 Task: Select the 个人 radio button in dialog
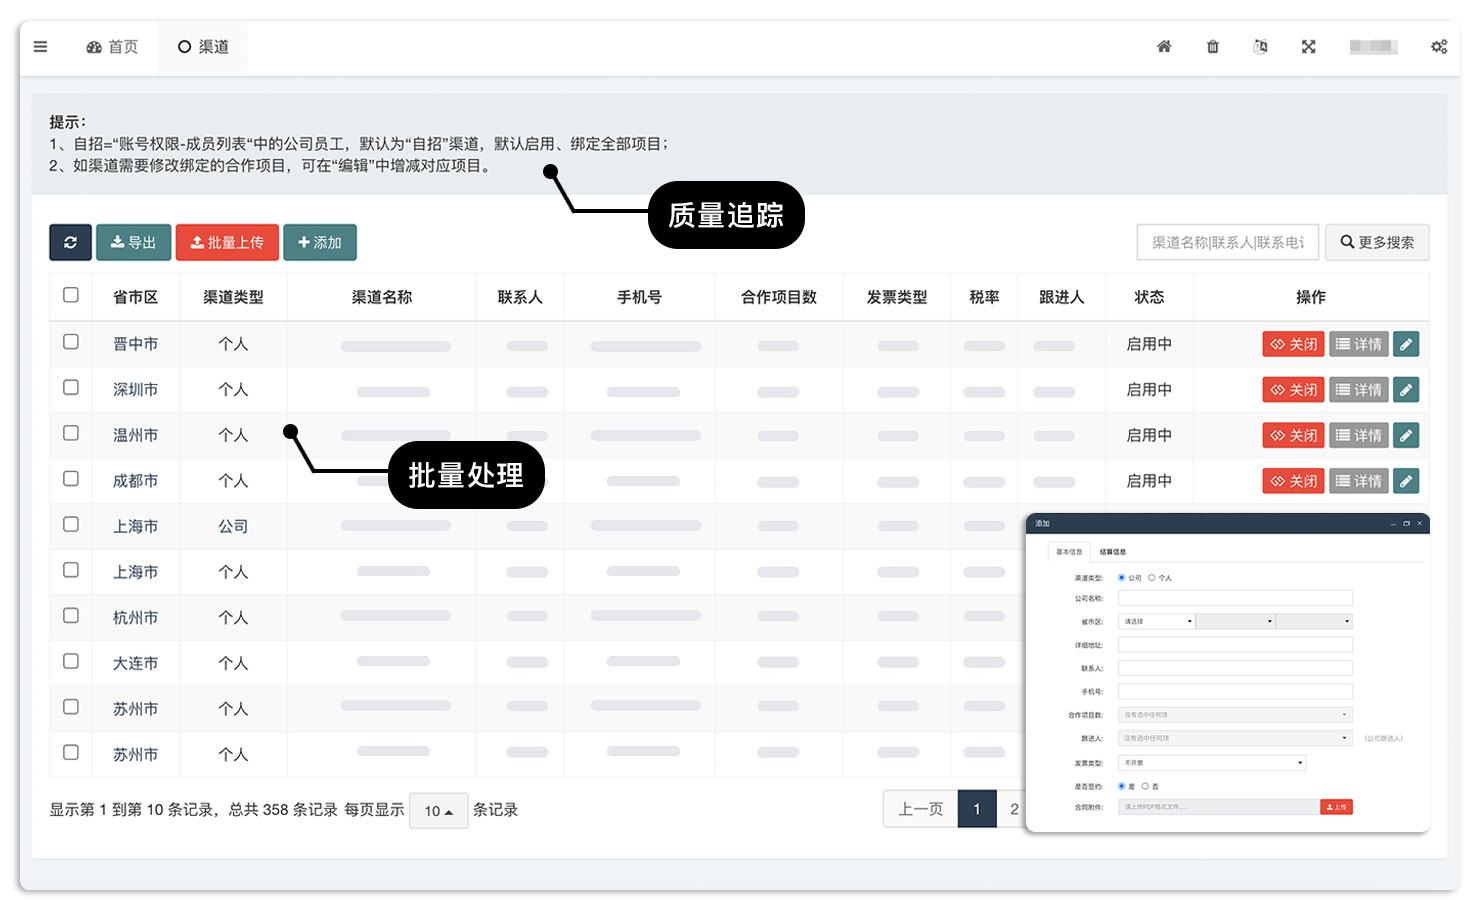point(1152,578)
